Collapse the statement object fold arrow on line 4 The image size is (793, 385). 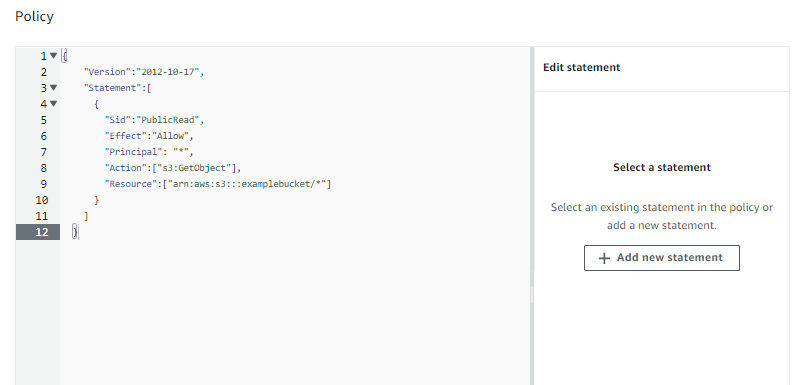(53, 104)
